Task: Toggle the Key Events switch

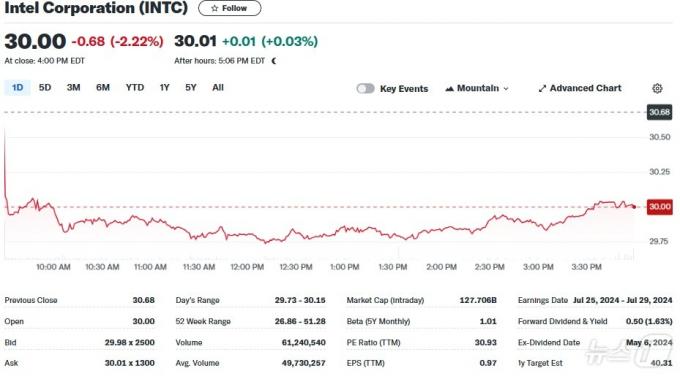Action: pyautogui.click(x=365, y=88)
